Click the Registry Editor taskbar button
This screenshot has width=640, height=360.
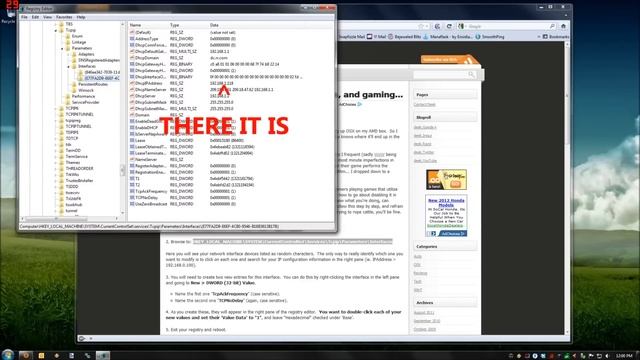click(103, 355)
